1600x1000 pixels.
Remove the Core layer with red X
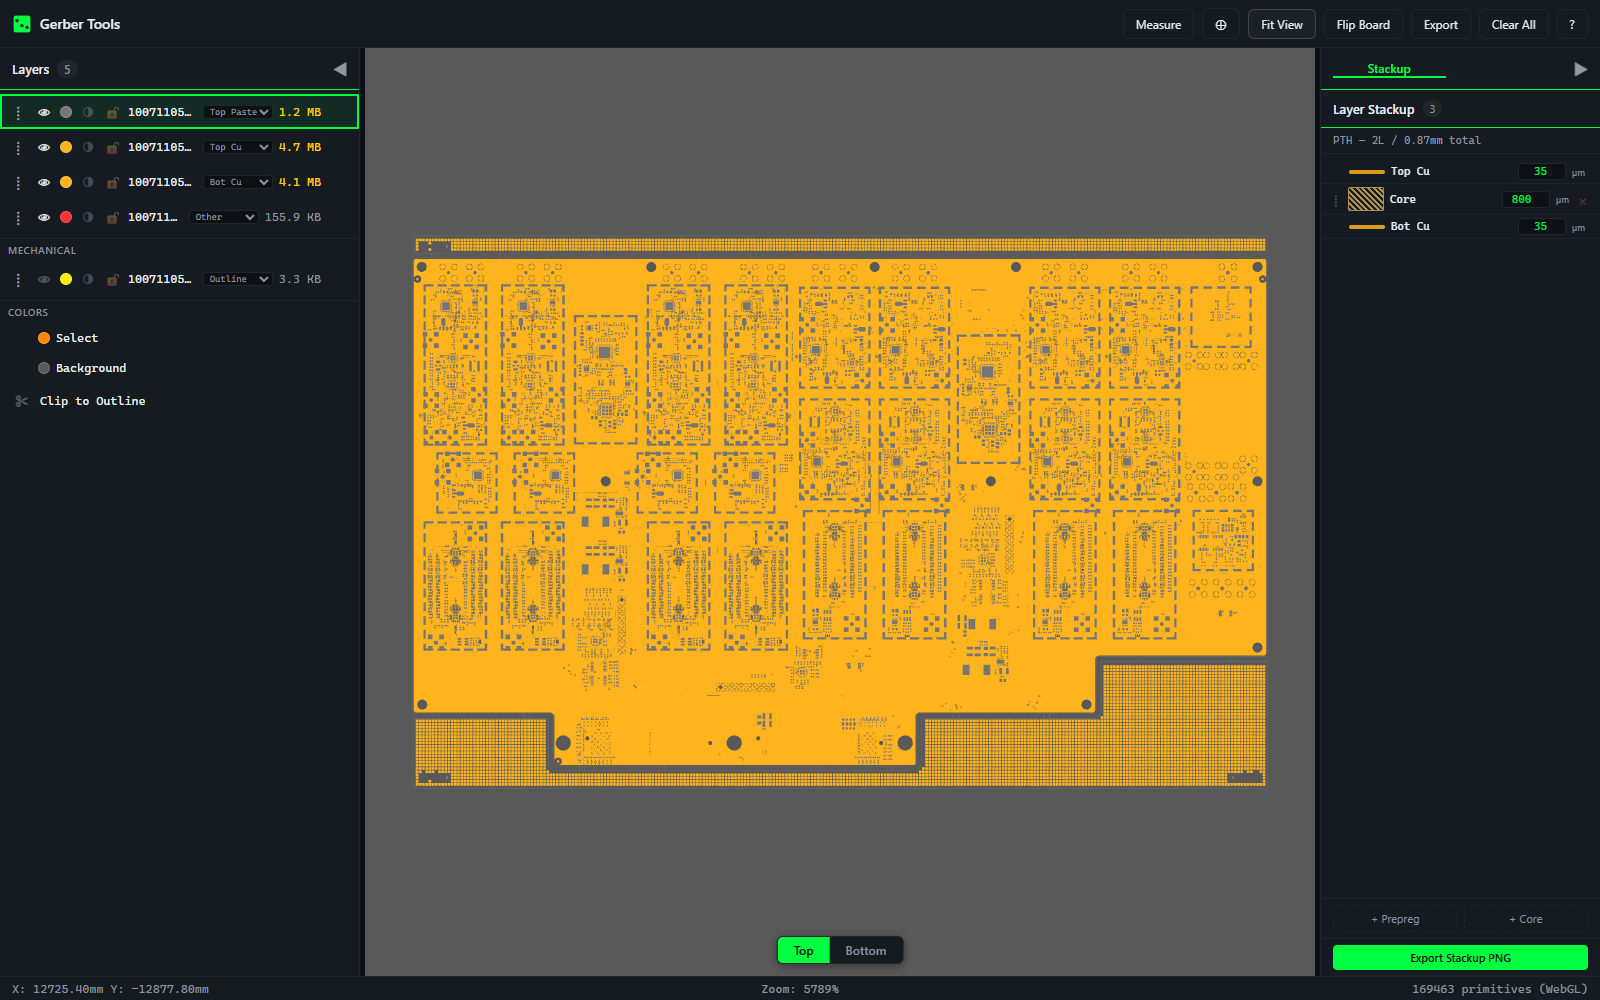(1583, 201)
